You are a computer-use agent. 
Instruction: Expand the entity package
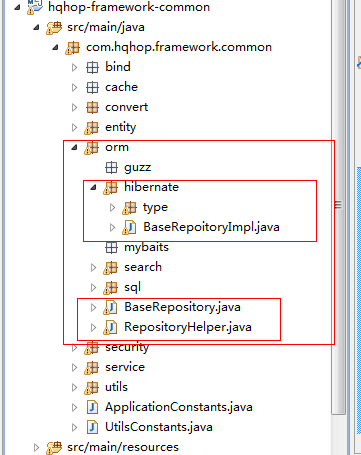point(74,127)
